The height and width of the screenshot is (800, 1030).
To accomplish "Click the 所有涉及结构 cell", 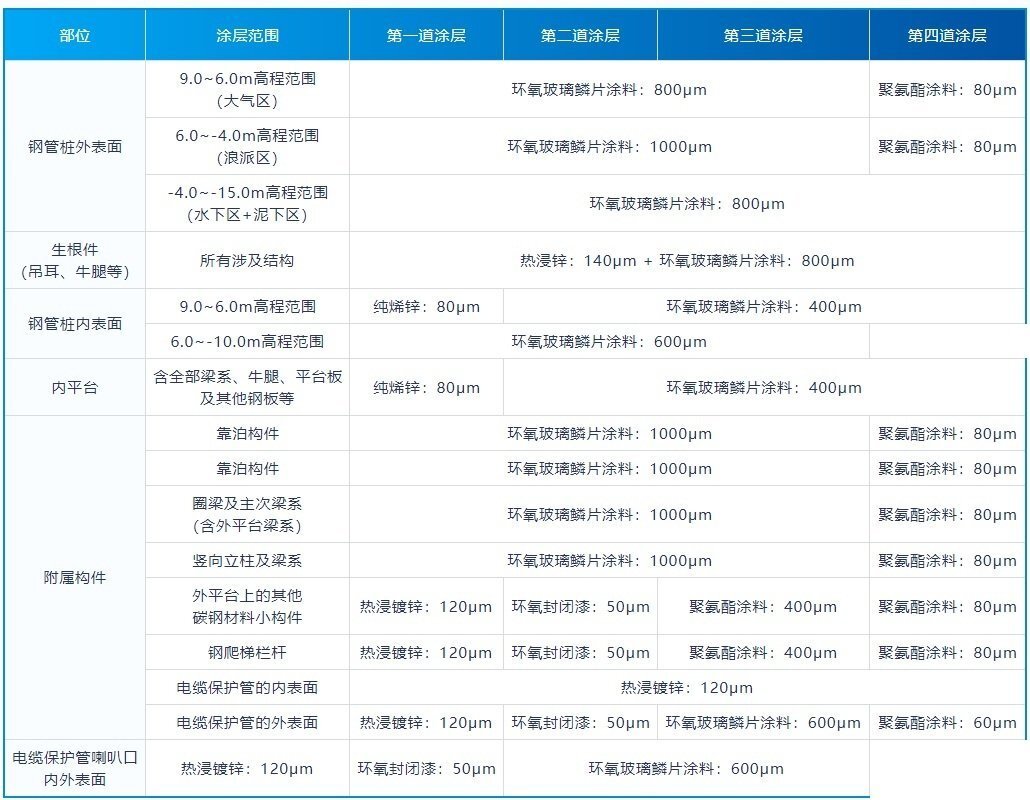I will tap(247, 260).
